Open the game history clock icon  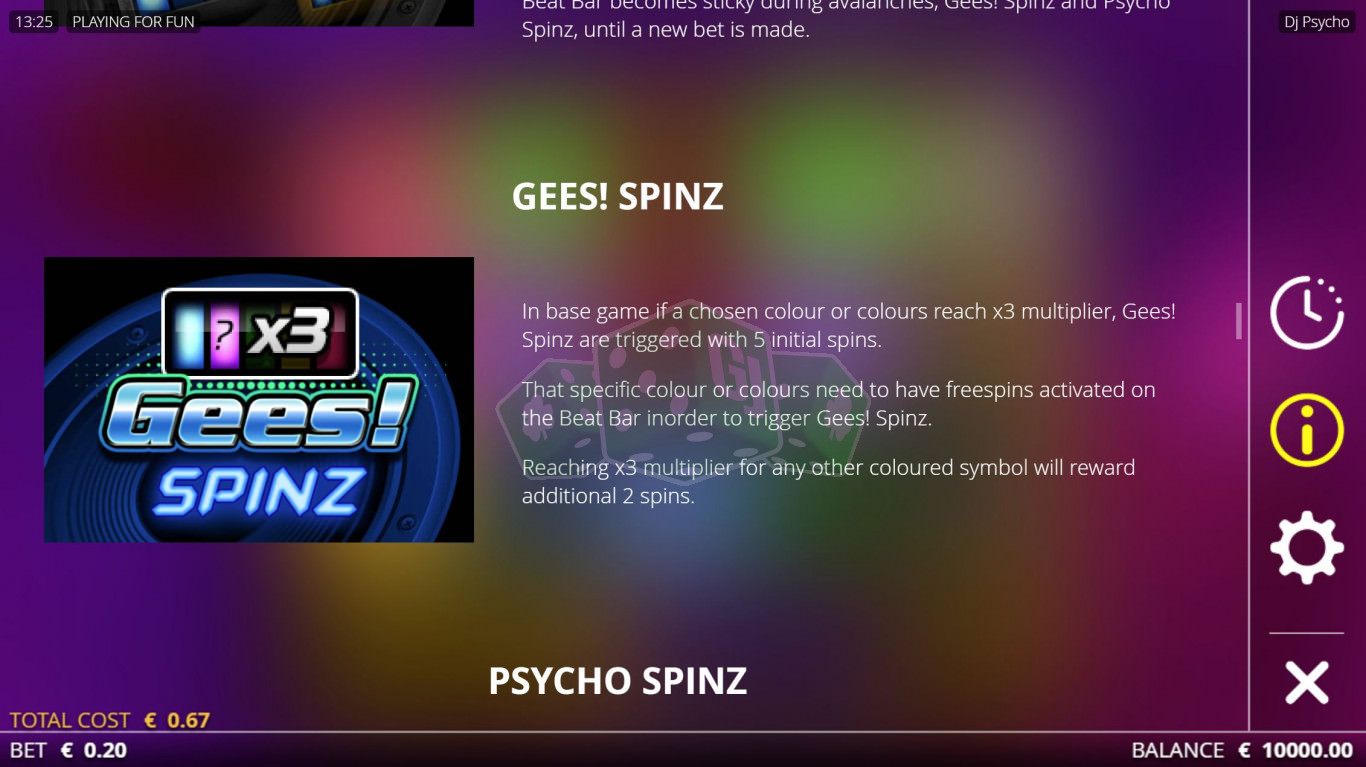(1307, 312)
